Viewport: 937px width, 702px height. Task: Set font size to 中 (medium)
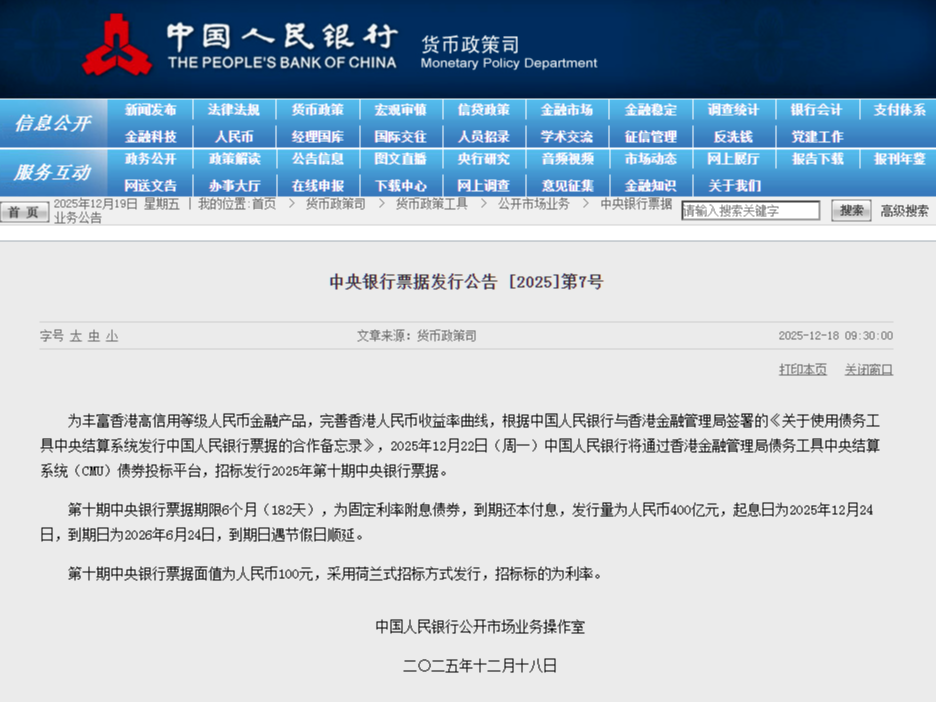pyautogui.click(x=94, y=336)
